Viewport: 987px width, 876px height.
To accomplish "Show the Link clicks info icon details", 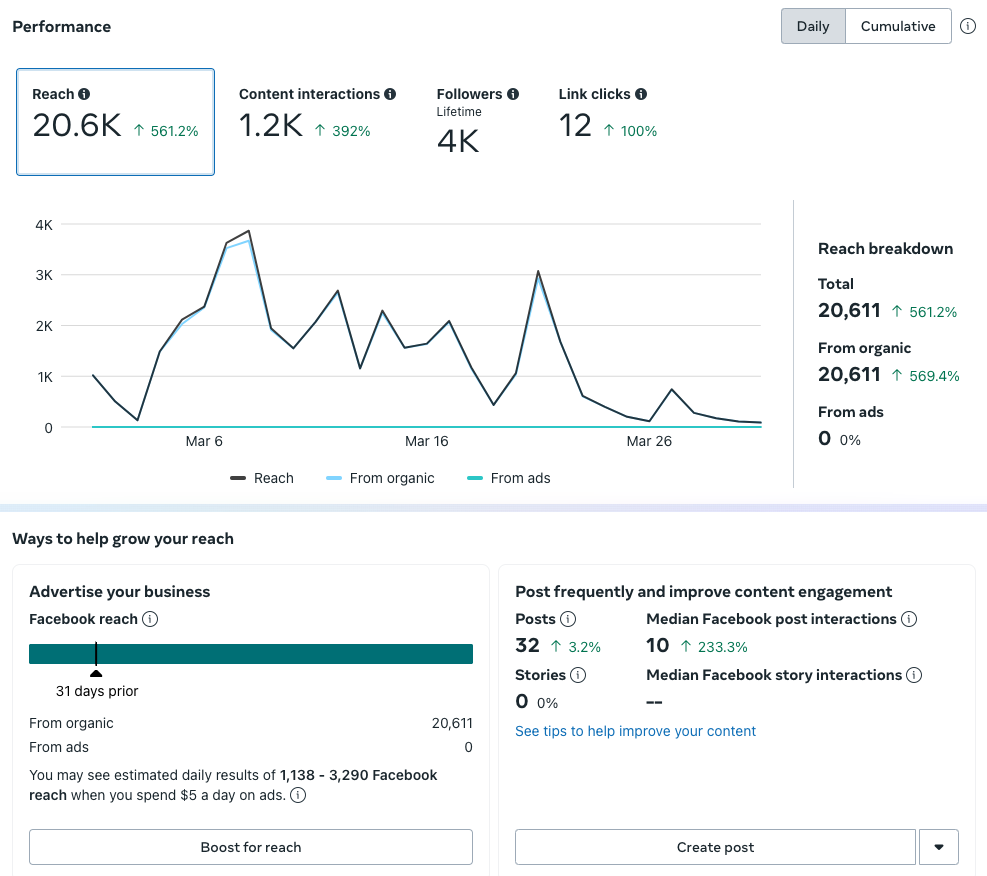I will pyautogui.click(x=641, y=94).
